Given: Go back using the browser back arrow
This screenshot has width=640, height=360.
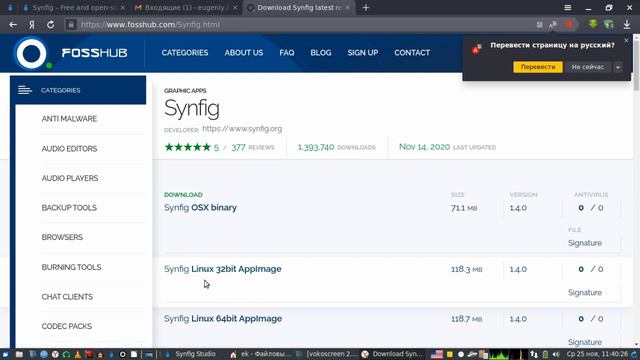Looking at the screenshot, I should (x=13, y=24).
